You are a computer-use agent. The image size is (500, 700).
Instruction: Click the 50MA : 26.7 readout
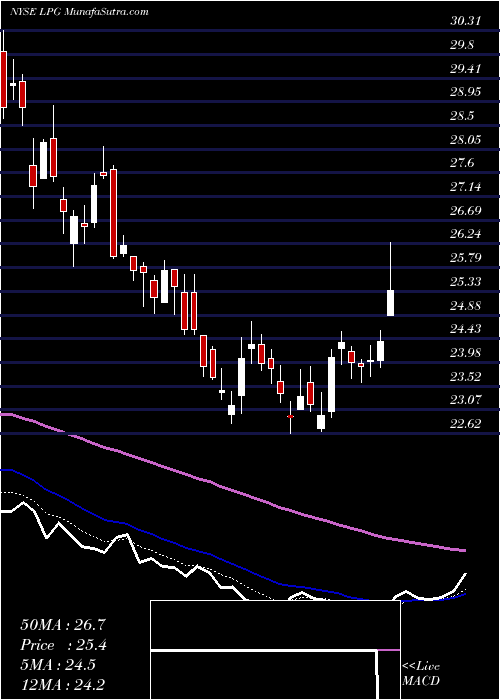click(62, 625)
